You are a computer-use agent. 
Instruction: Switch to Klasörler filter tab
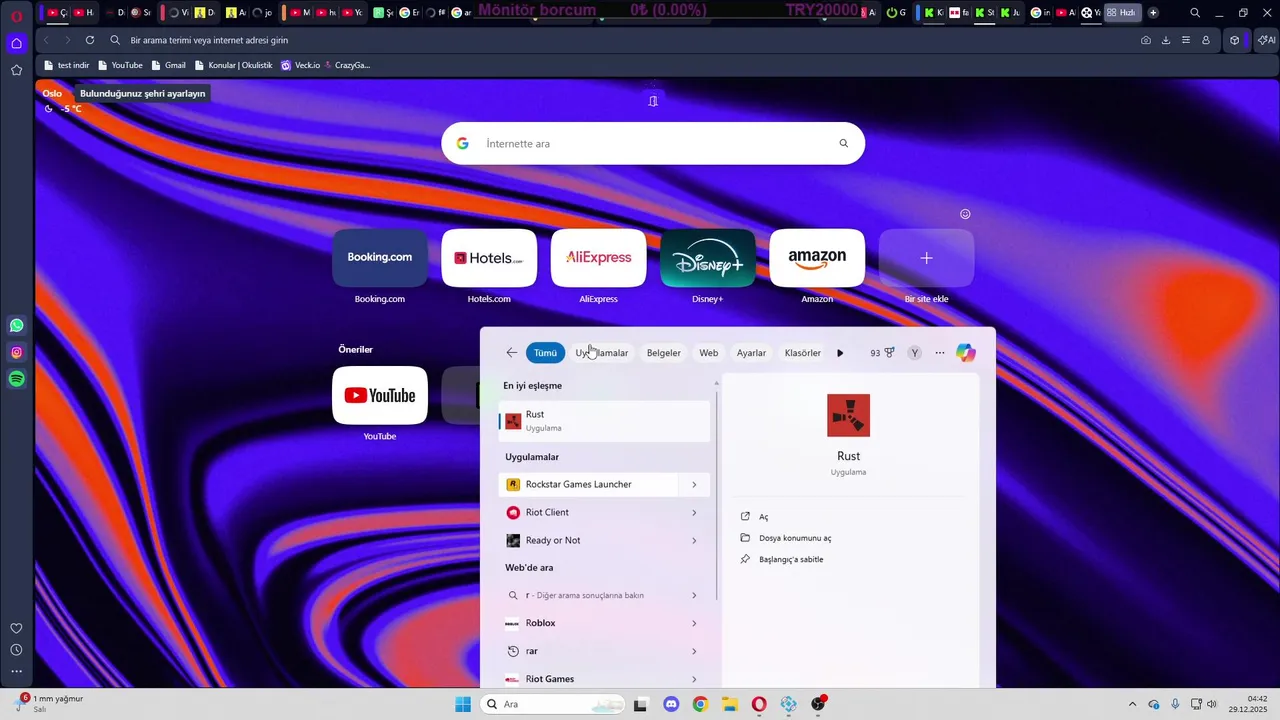coord(803,353)
